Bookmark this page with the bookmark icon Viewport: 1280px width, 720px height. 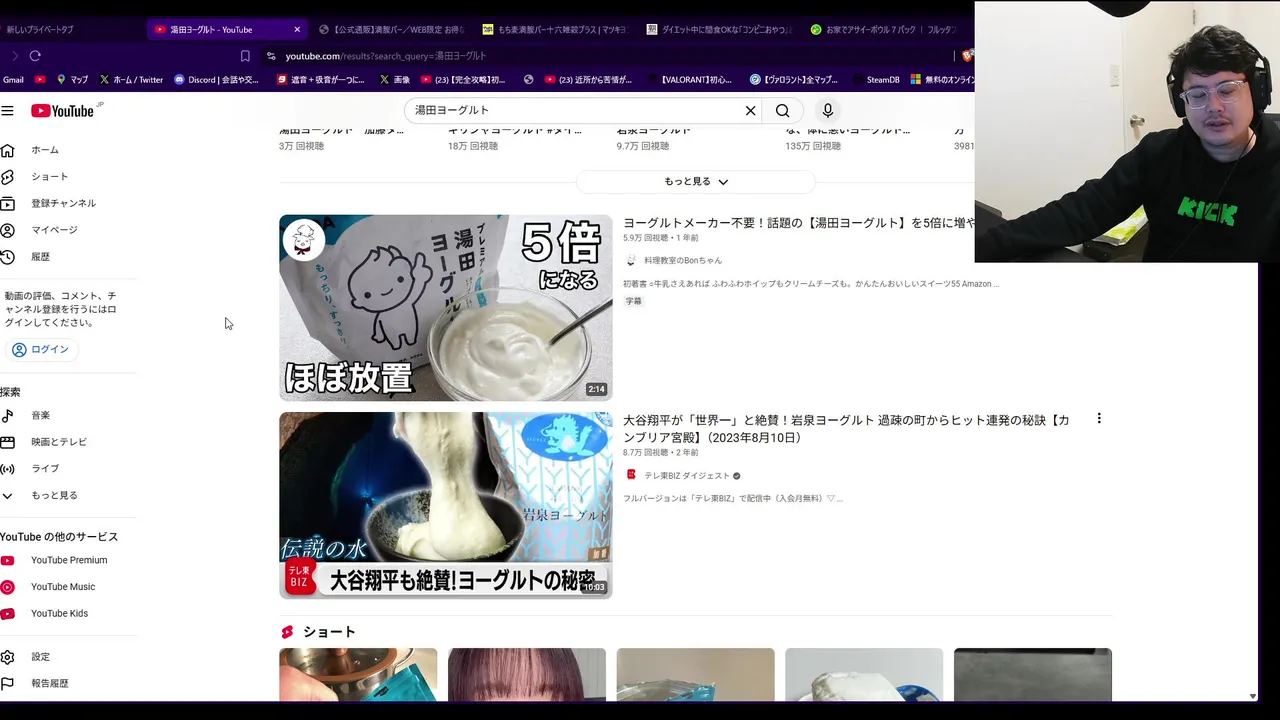click(245, 56)
